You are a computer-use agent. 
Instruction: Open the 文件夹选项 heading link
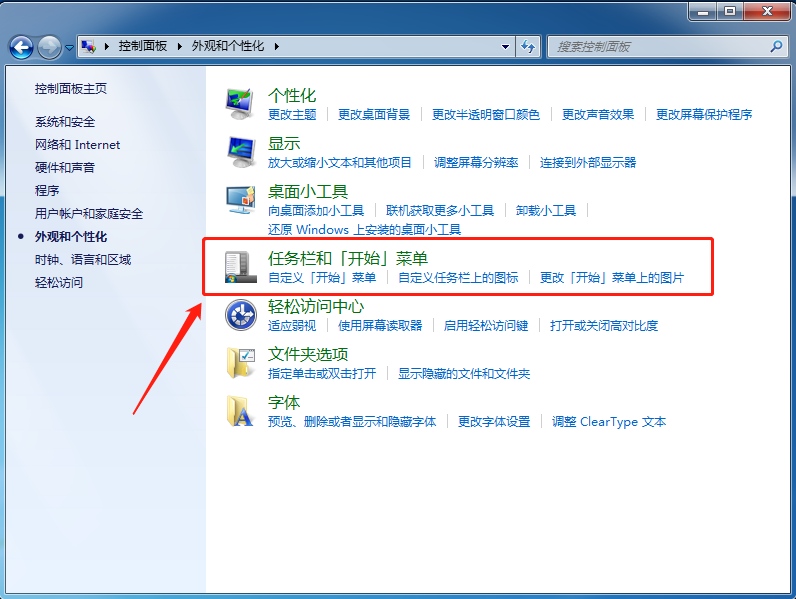coord(308,354)
